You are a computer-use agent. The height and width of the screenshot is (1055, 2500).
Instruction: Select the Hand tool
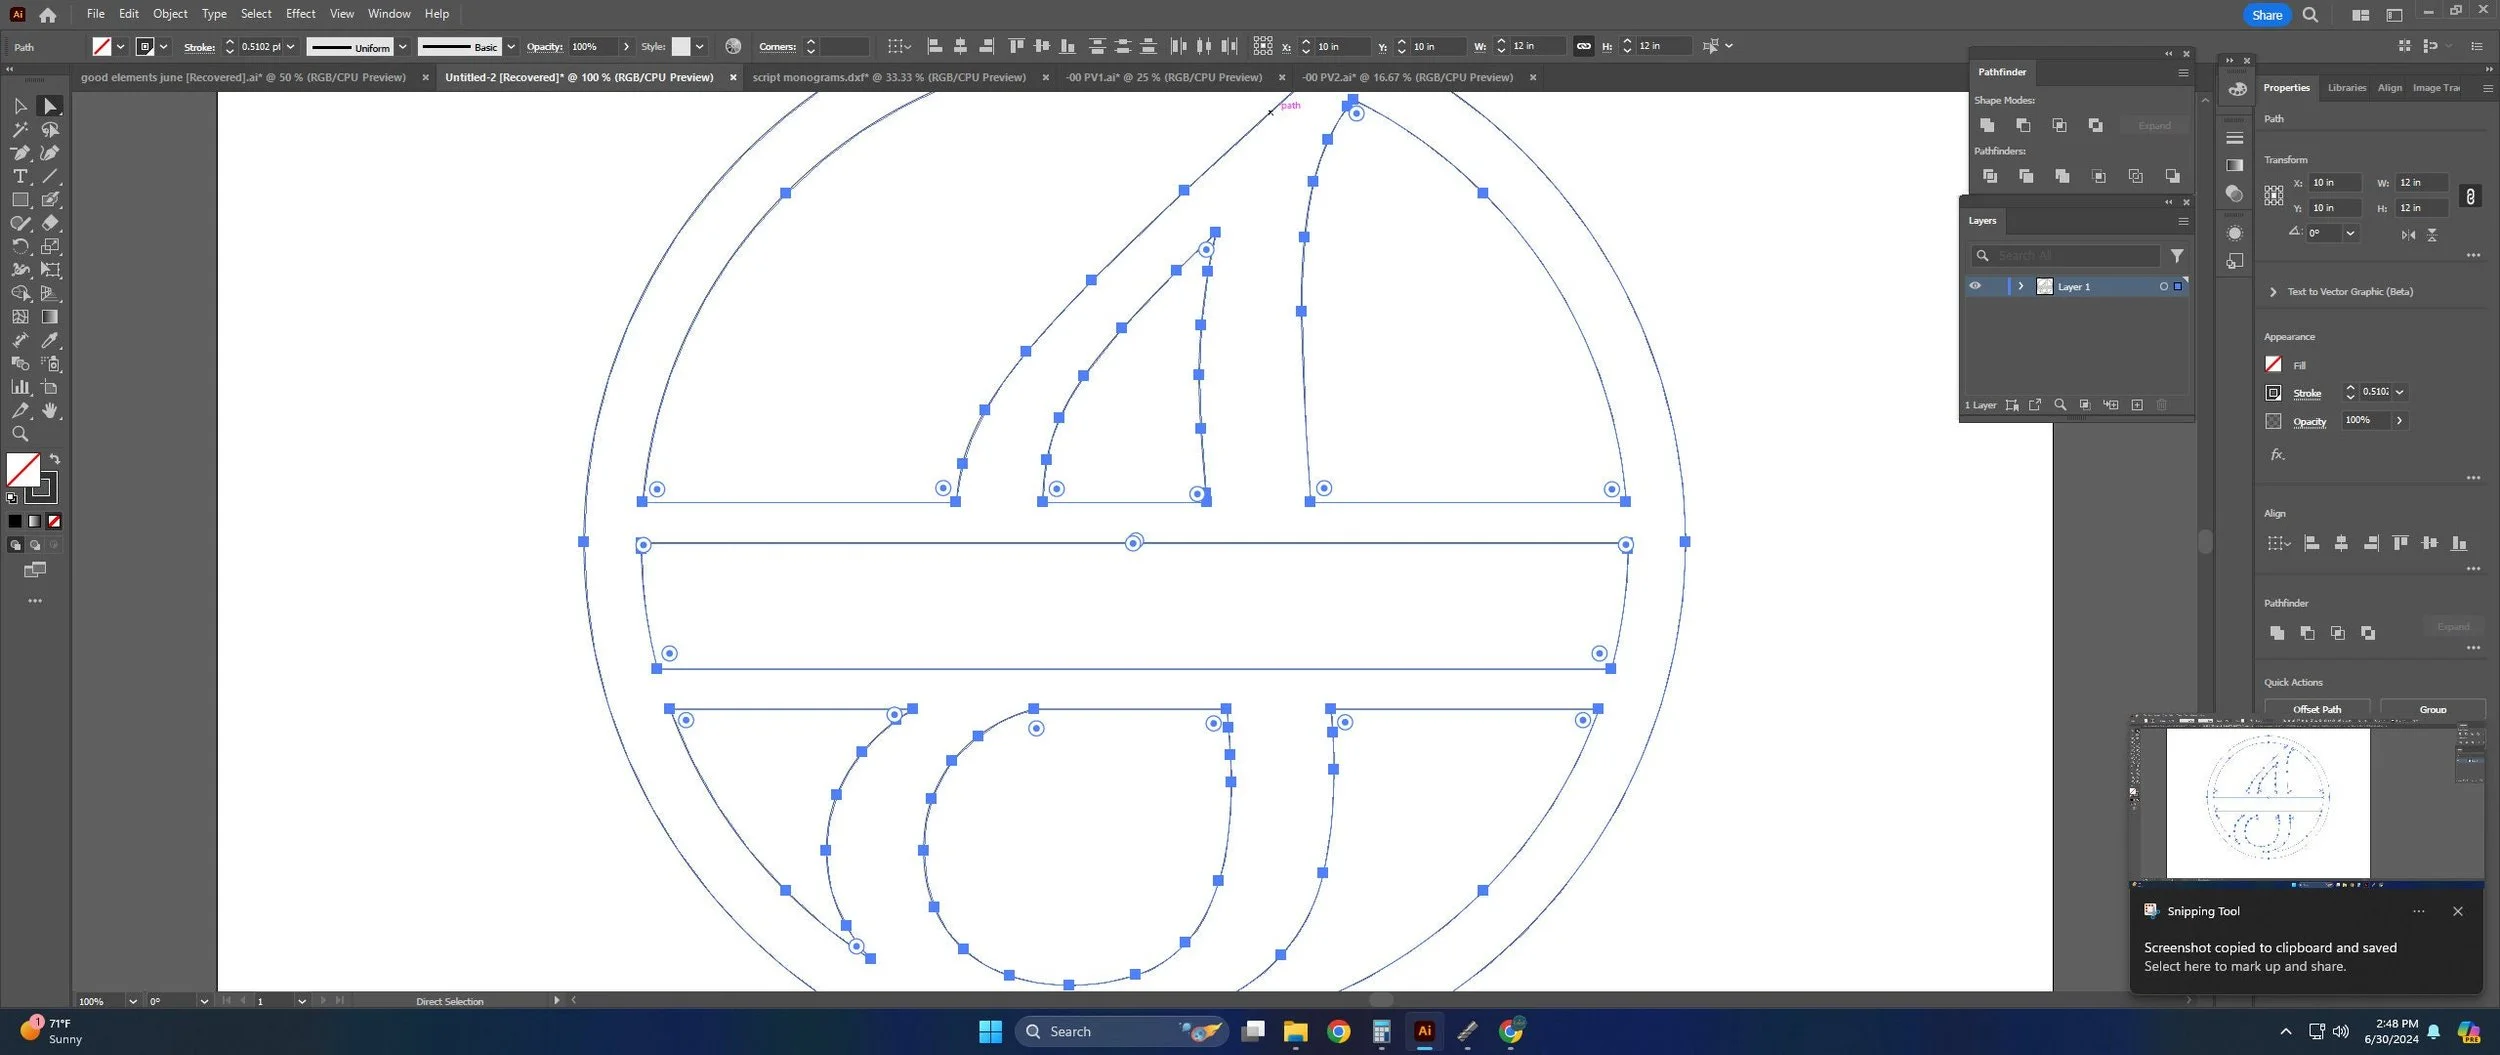point(50,411)
